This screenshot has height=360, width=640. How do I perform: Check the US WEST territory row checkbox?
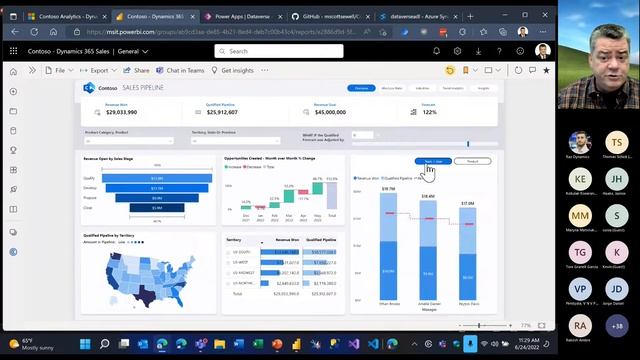(228, 262)
